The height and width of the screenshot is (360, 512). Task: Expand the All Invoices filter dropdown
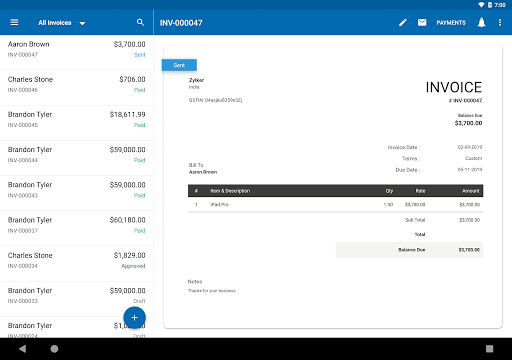point(62,23)
